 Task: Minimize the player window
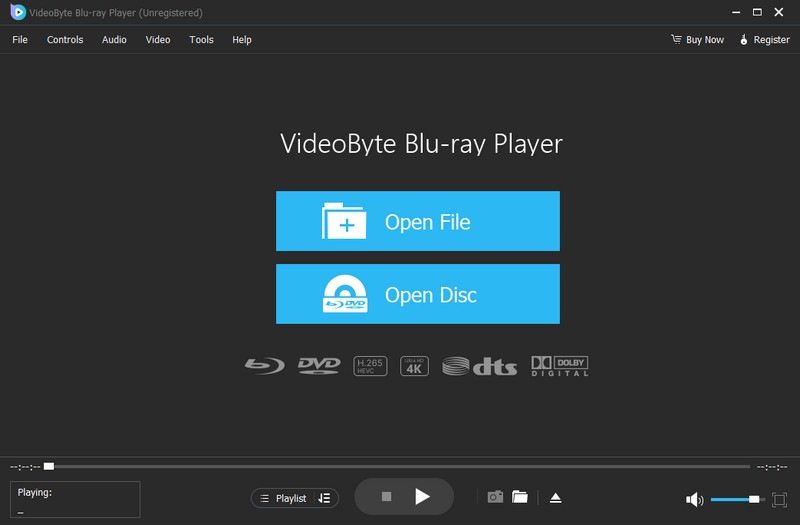coord(736,12)
